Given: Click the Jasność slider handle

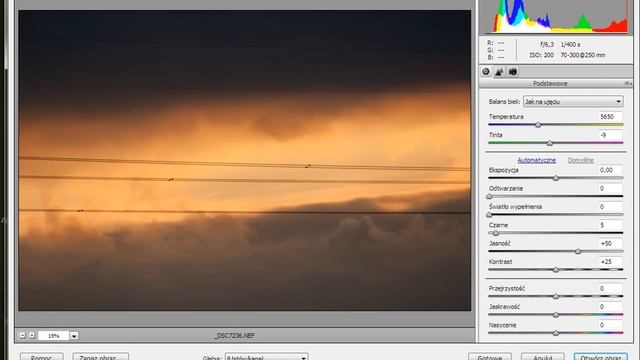Looking at the screenshot, I should pos(578,252).
